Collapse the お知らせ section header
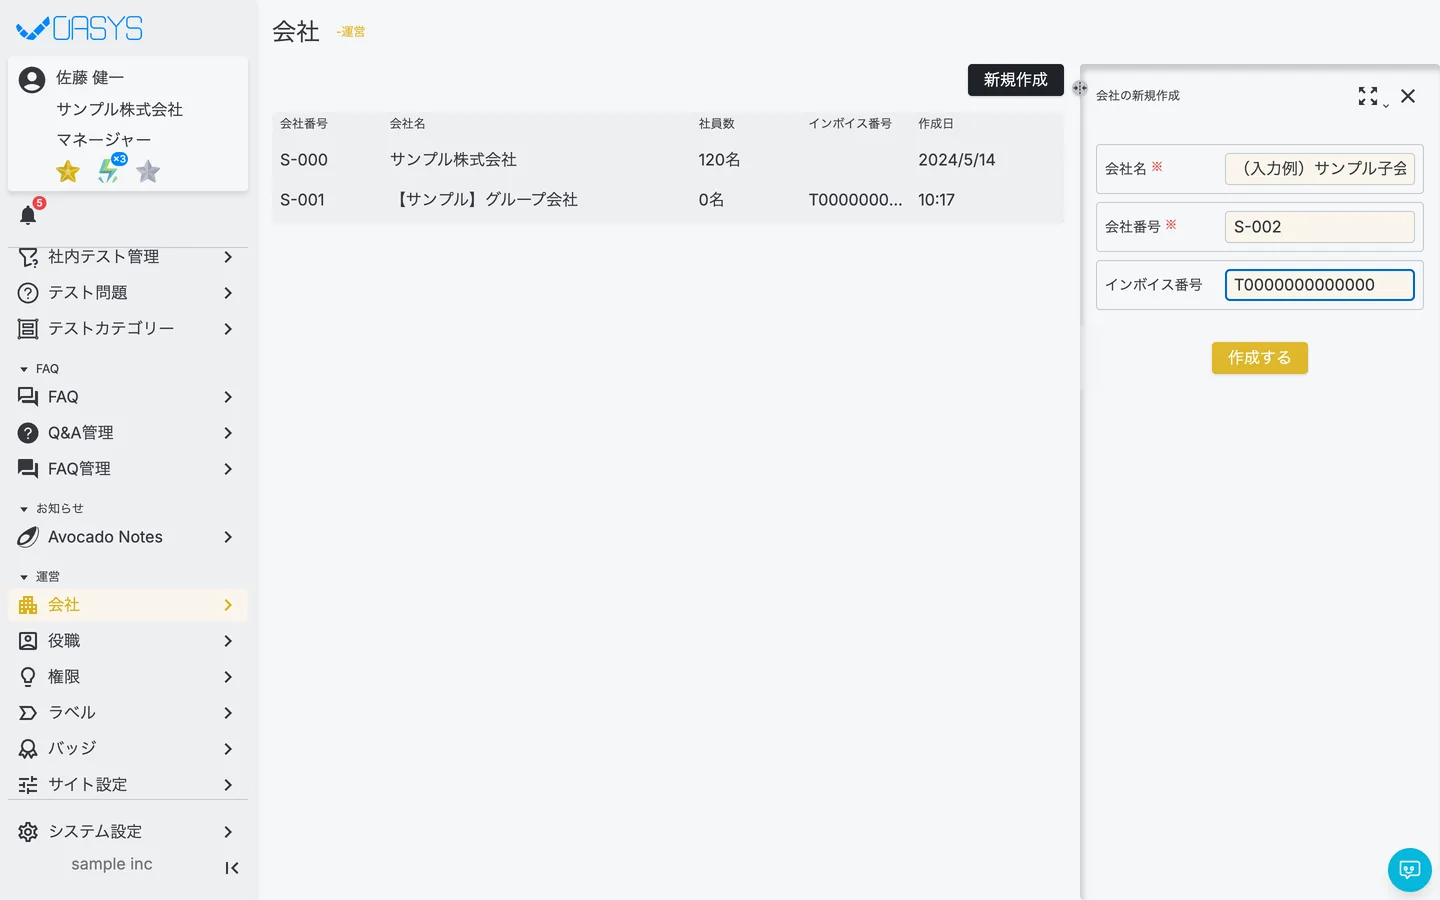The width and height of the screenshot is (1440, 900). click(52, 509)
